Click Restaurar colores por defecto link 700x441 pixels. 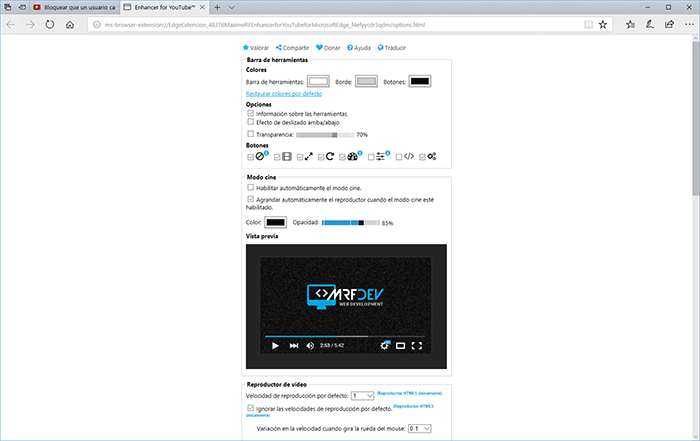[x=284, y=94]
